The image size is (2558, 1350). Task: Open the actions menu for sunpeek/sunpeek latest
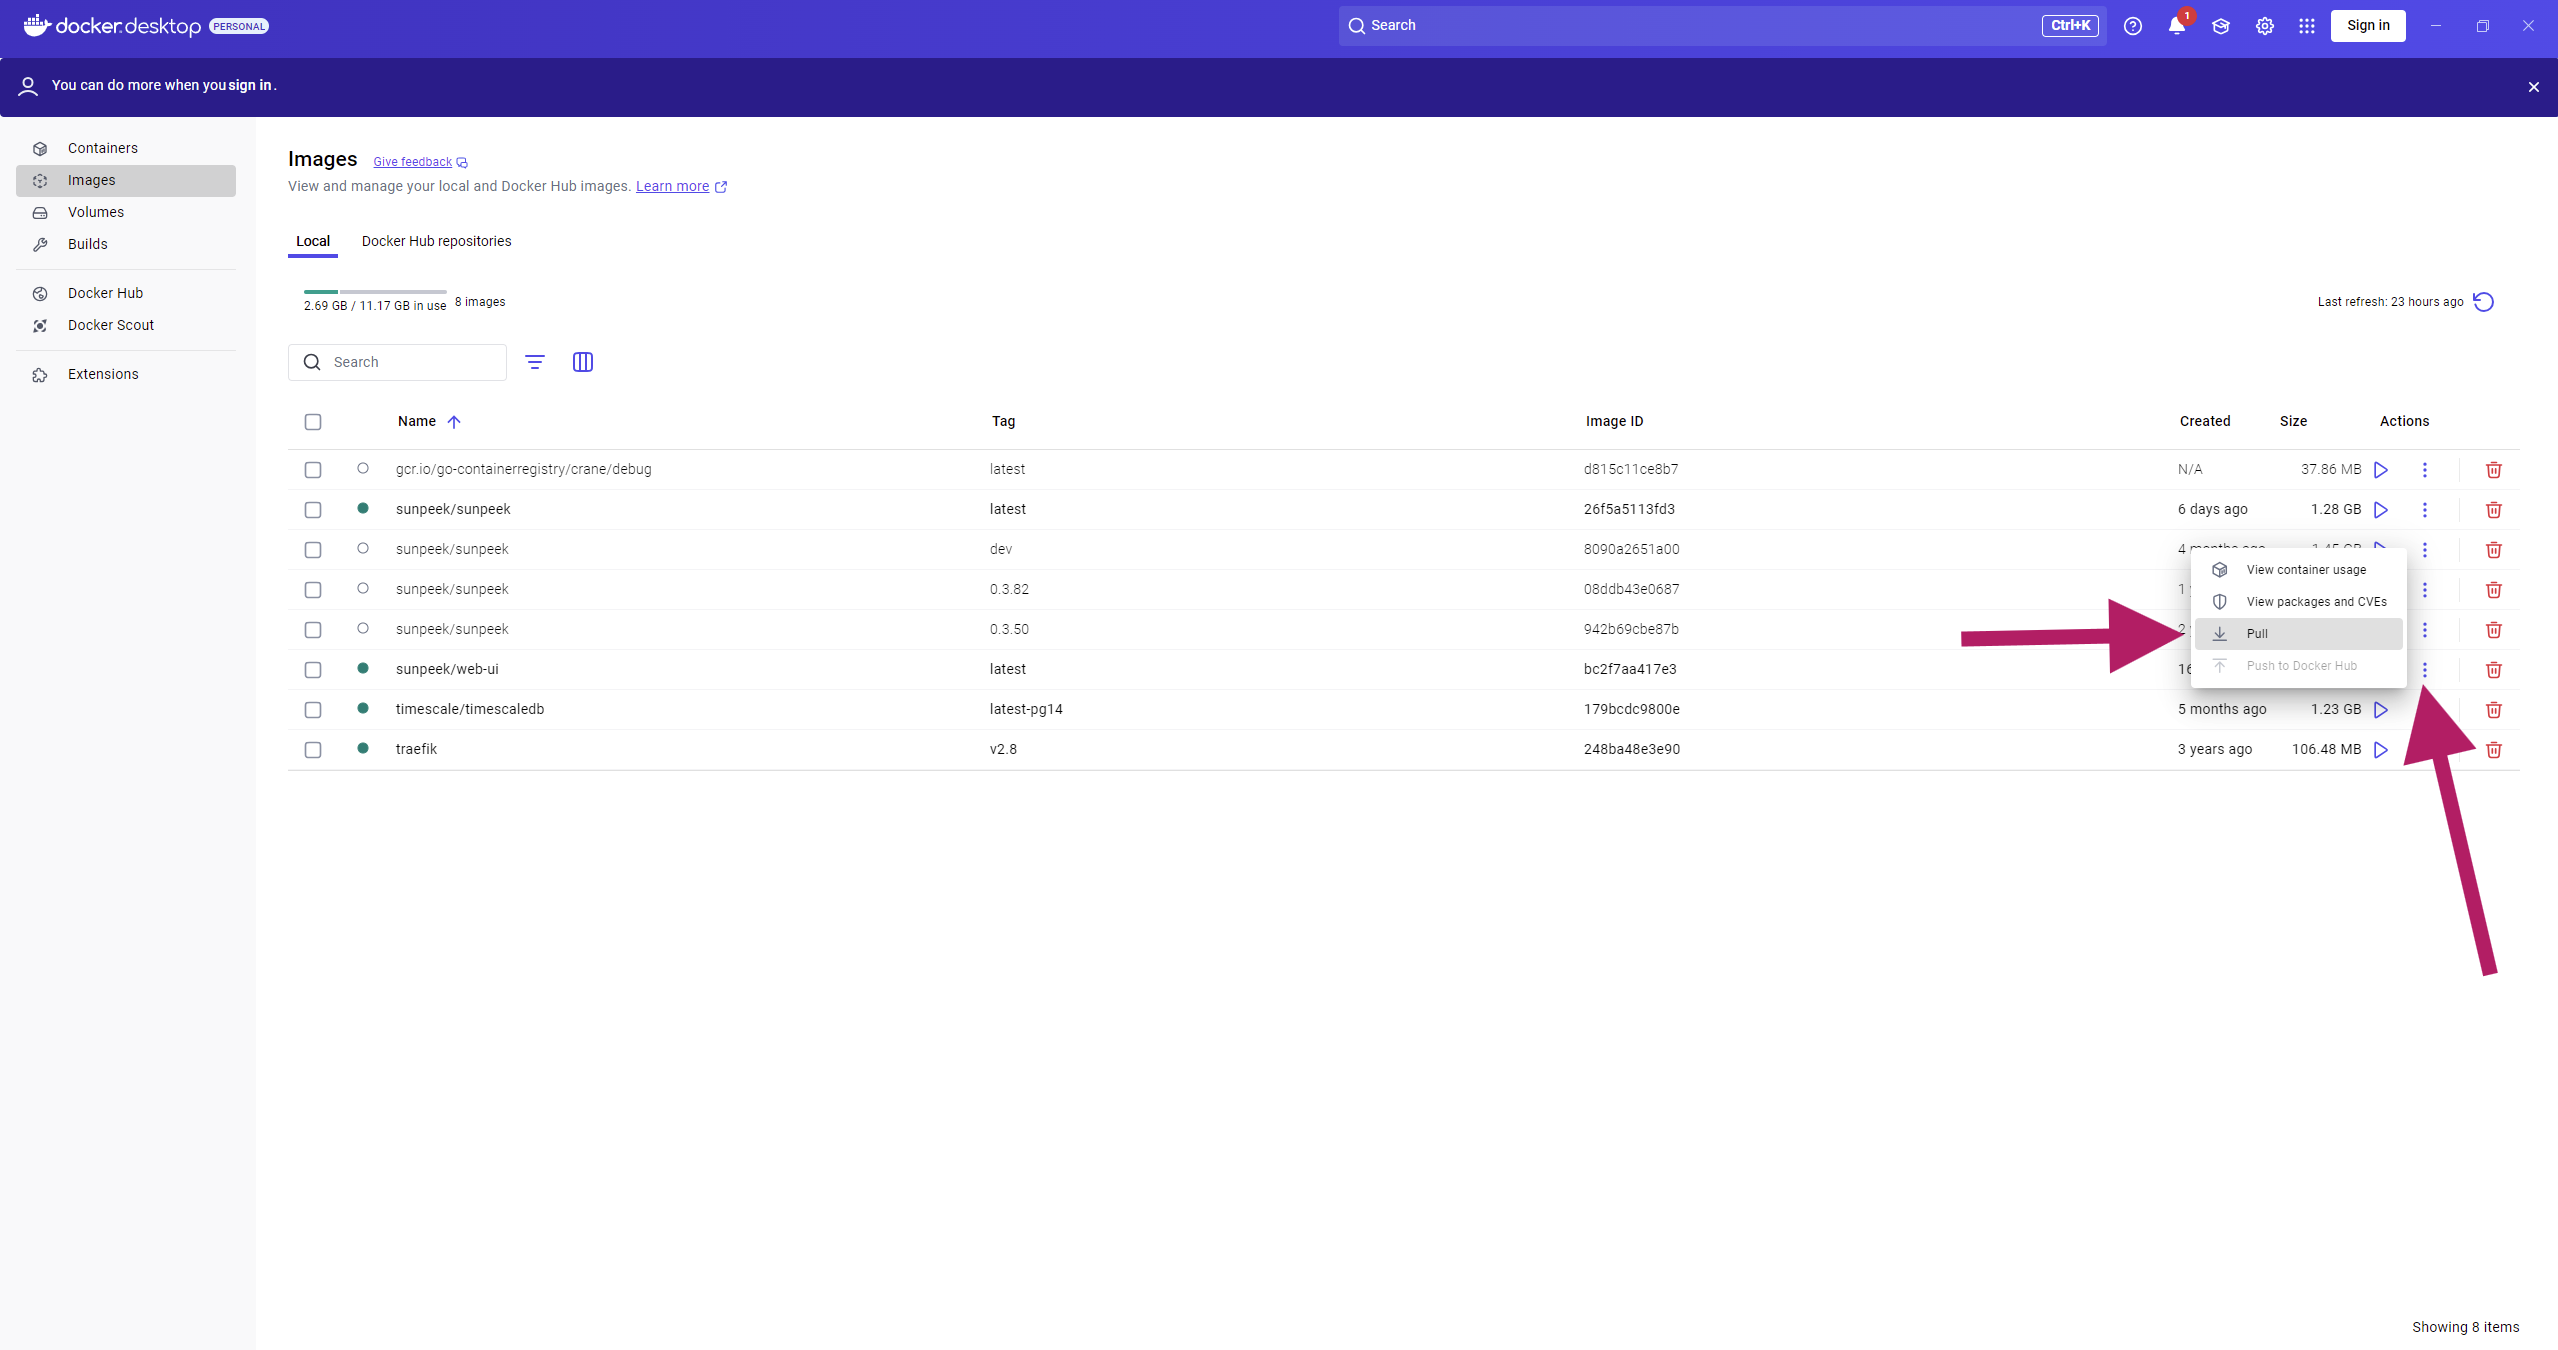pyautogui.click(x=2424, y=510)
